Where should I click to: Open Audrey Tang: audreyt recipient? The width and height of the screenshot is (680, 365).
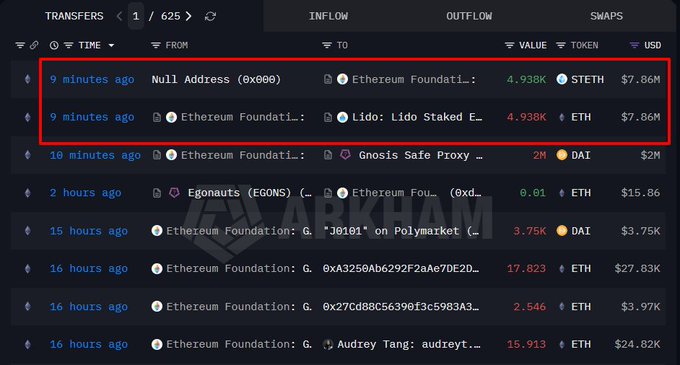409,345
